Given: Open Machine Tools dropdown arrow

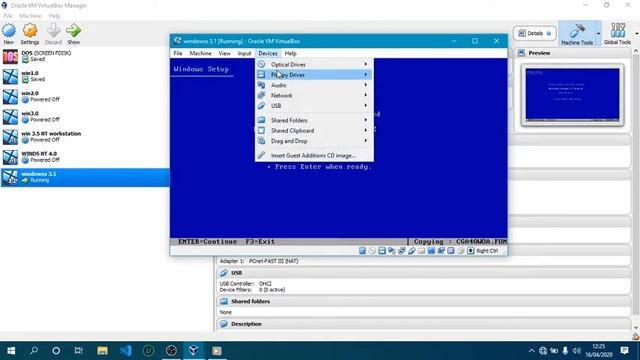Looking at the screenshot, I should pos(598,33).
